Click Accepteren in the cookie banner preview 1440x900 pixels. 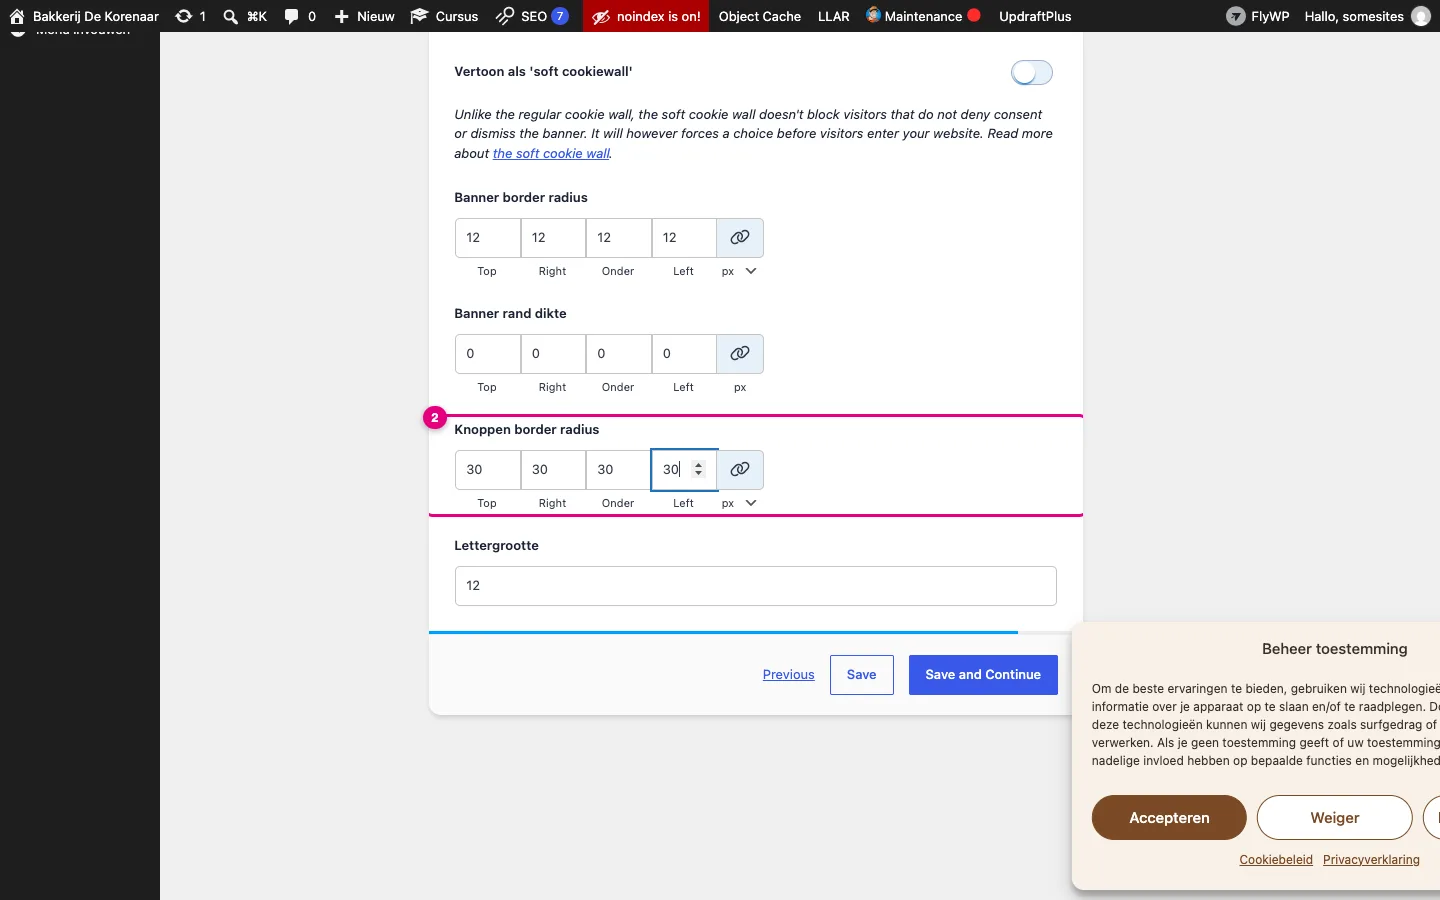click(x=1169, y=818)
